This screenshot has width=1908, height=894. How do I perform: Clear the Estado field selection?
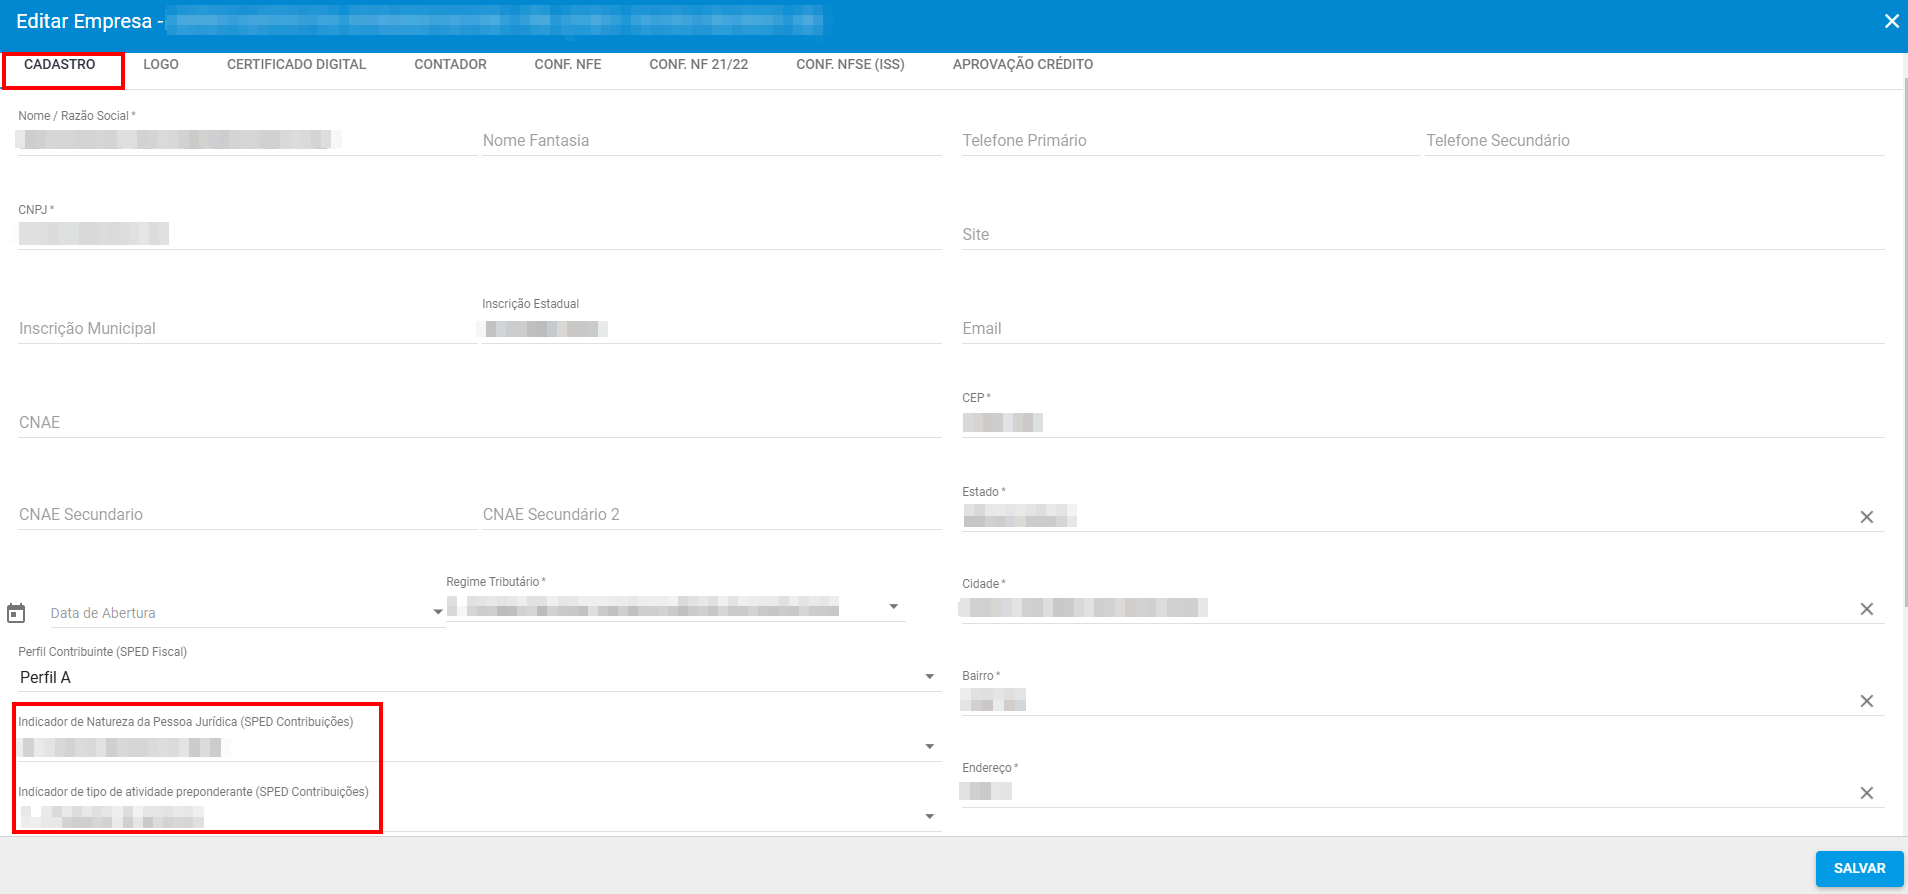click(1866, 517)
